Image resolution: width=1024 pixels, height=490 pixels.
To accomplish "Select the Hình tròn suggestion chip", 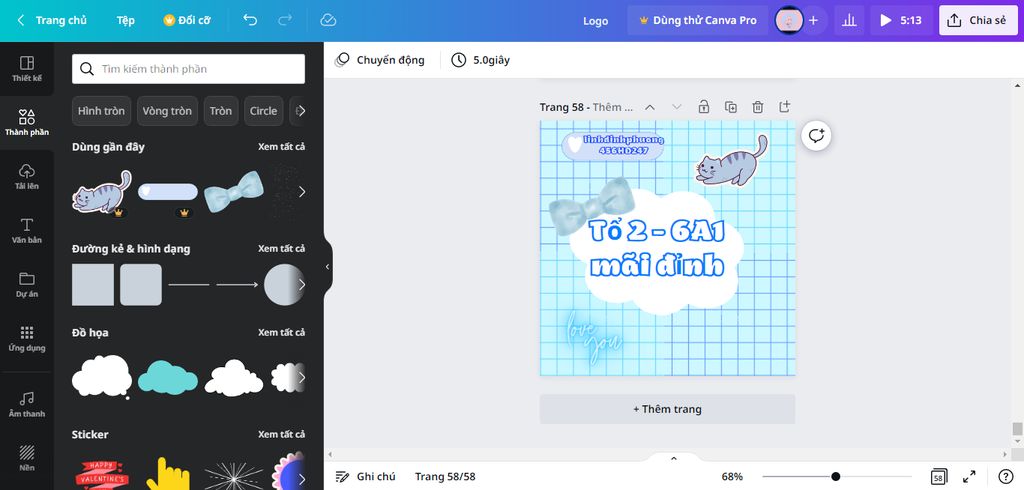I will pos(101,111).
